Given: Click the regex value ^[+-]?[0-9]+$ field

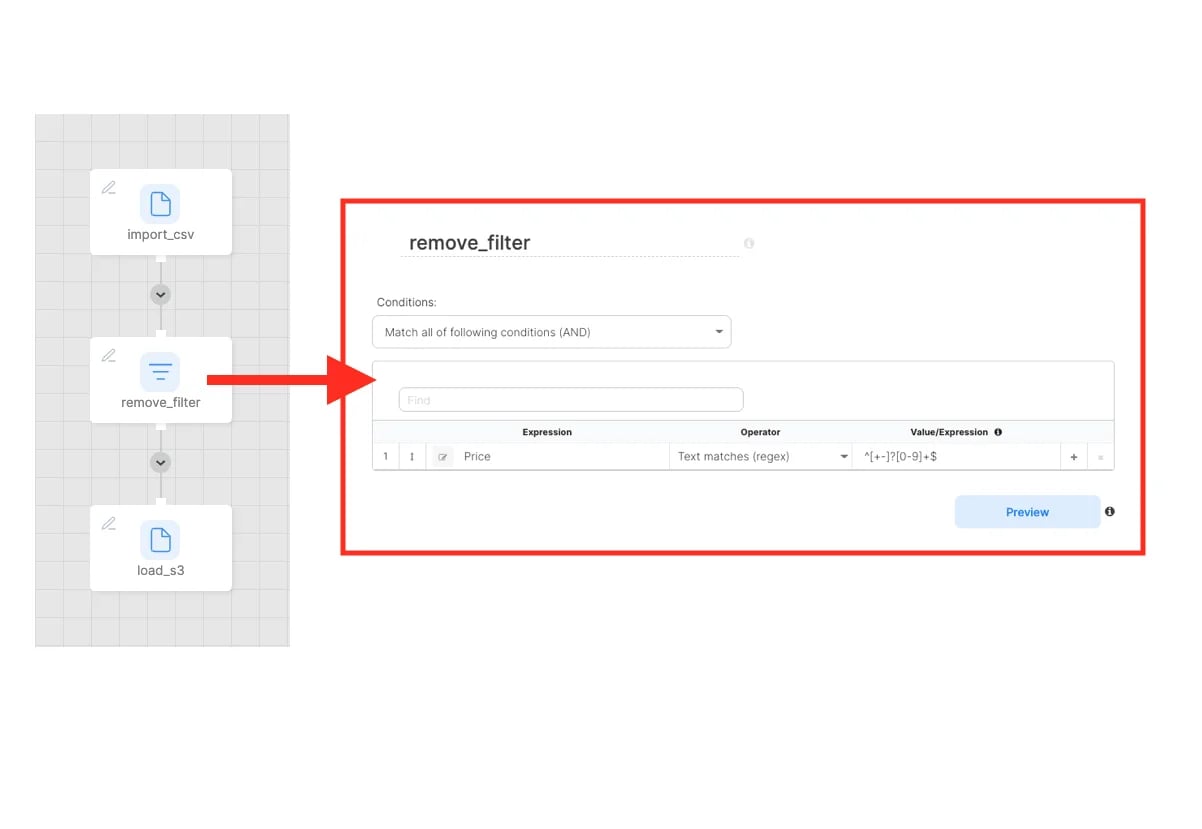Looking at the screenshot, I should pyautogui.click(x=957, y=457).
